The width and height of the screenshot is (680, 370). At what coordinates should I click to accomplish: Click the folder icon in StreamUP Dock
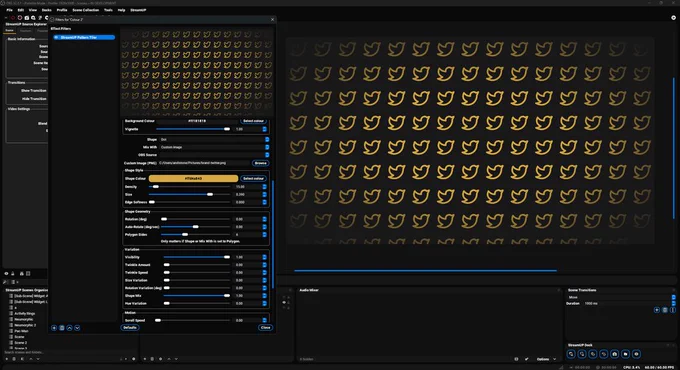click(x=625, y=354)
